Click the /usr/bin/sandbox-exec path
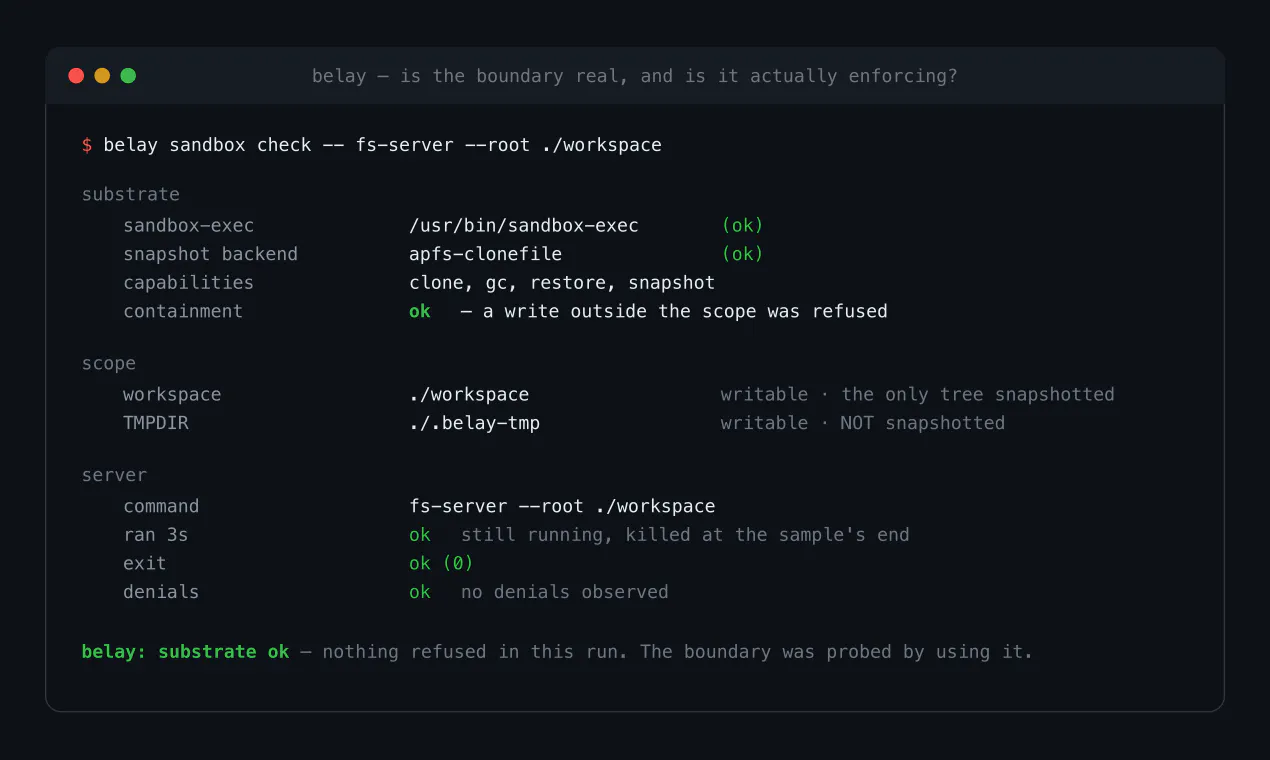This screenshot has height=760, width=1270. pyautogui.click(x=524, y=226)
